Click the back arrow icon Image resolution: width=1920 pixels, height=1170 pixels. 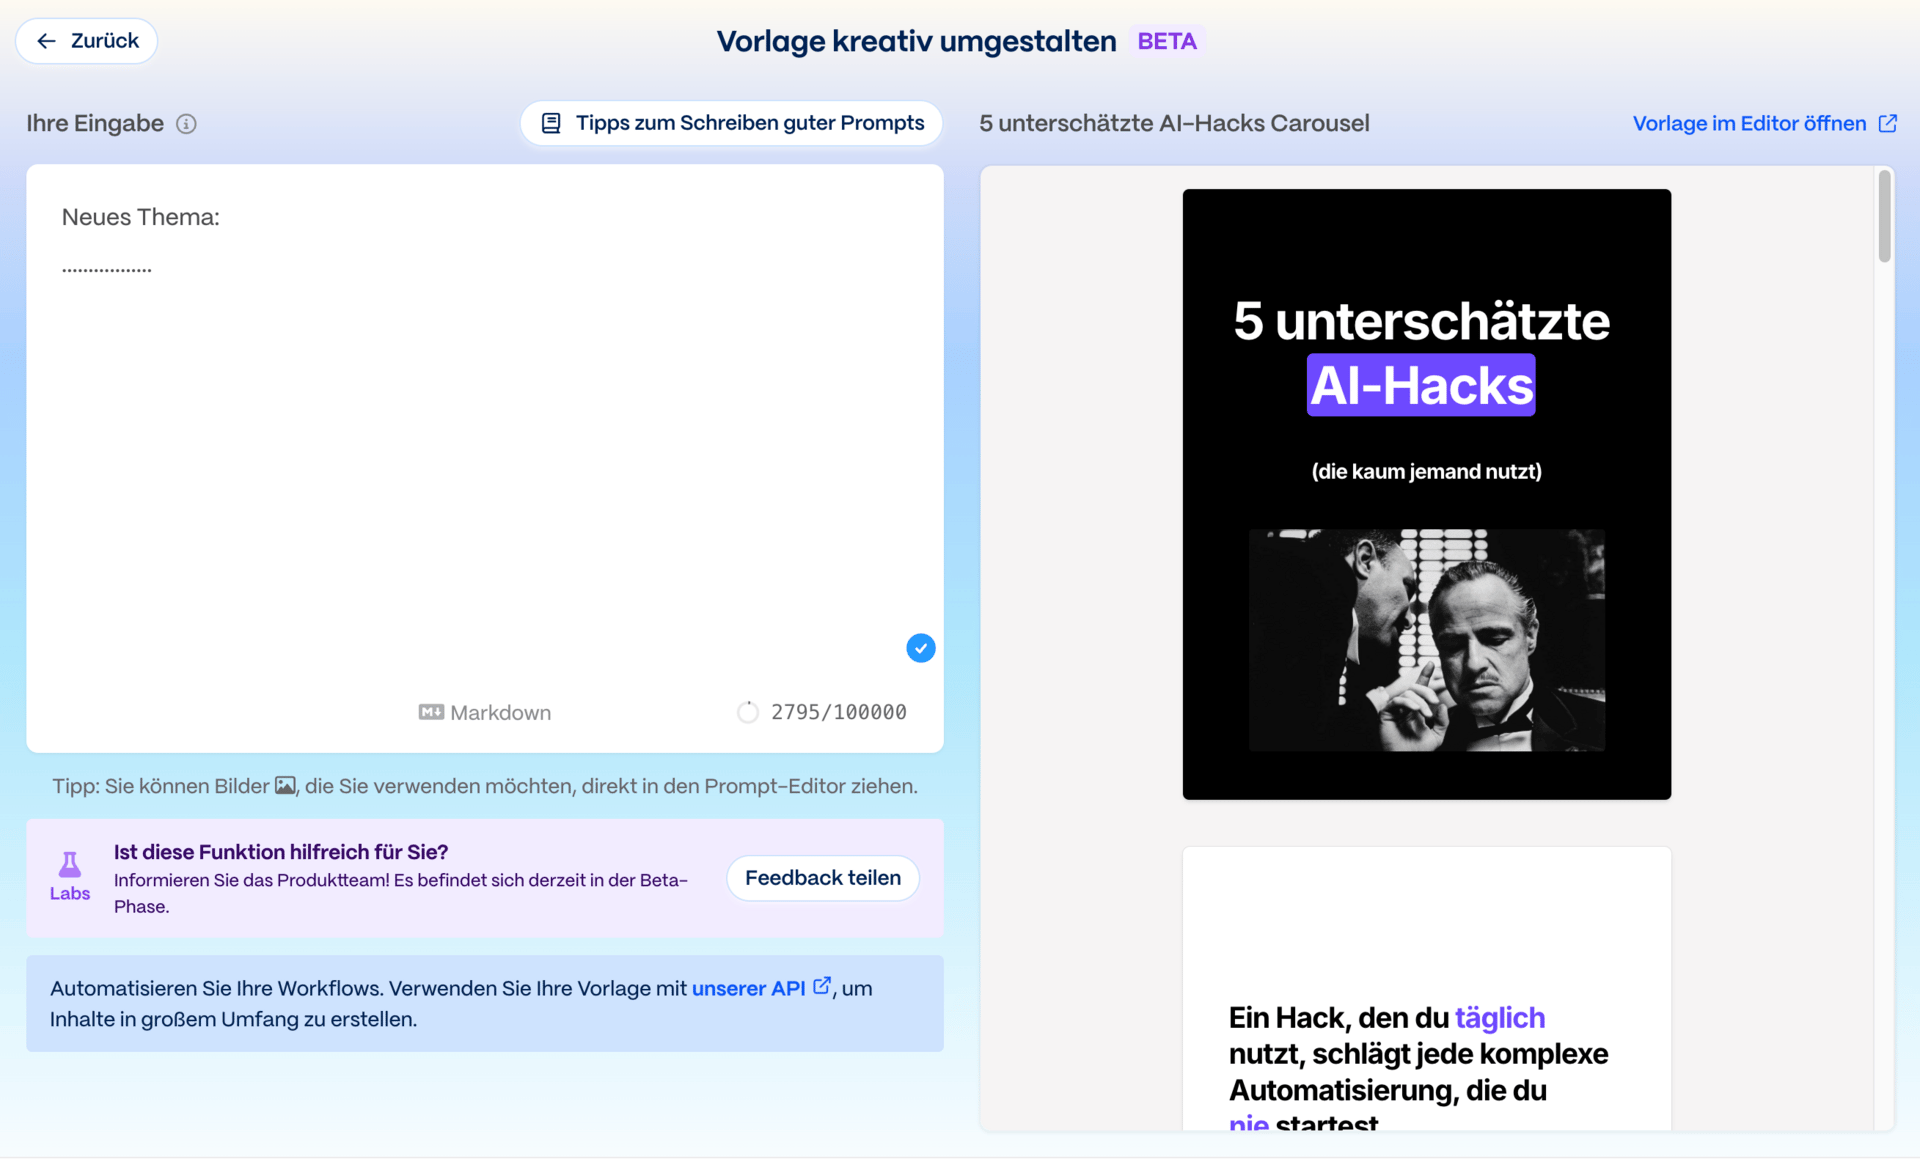pyautogui.click(x=46, y=41)
